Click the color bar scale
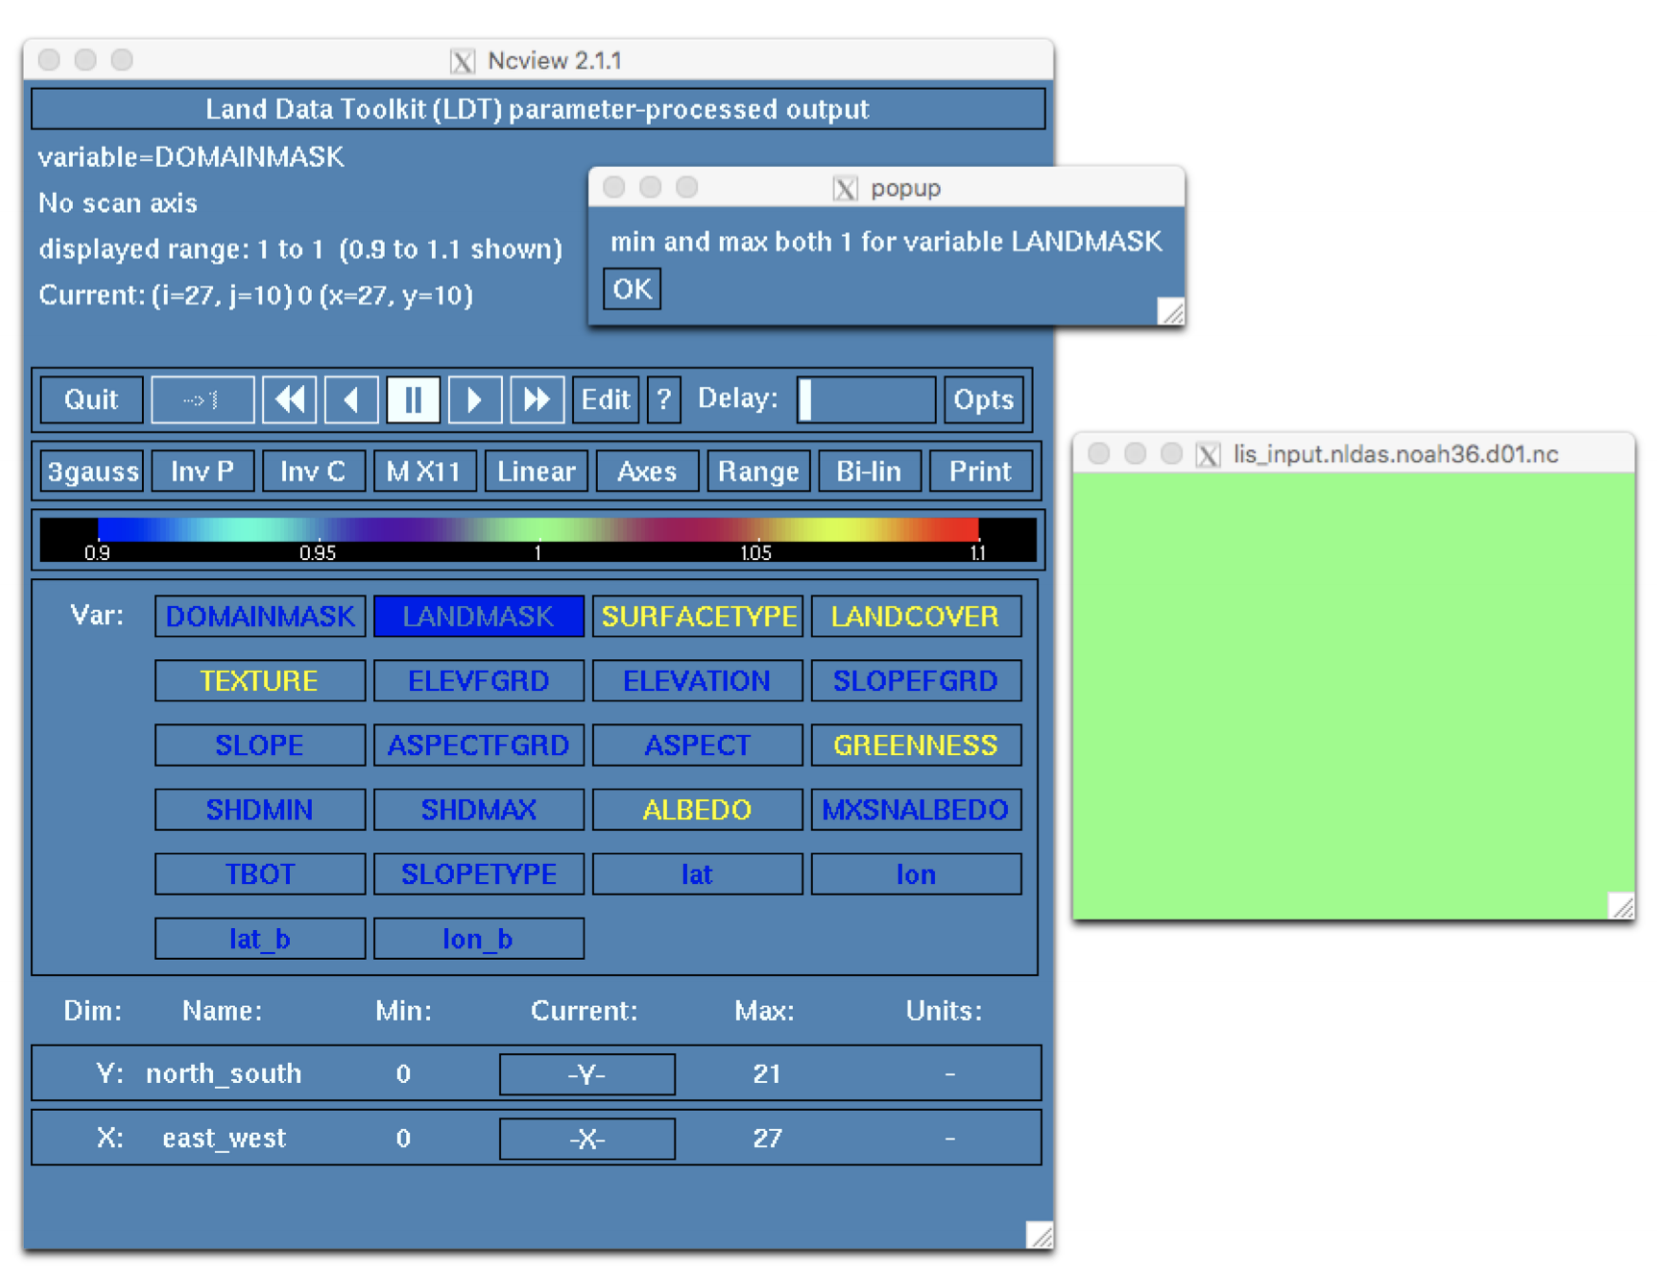The width and height of the screenshot is (1658, 1272). 538,539
